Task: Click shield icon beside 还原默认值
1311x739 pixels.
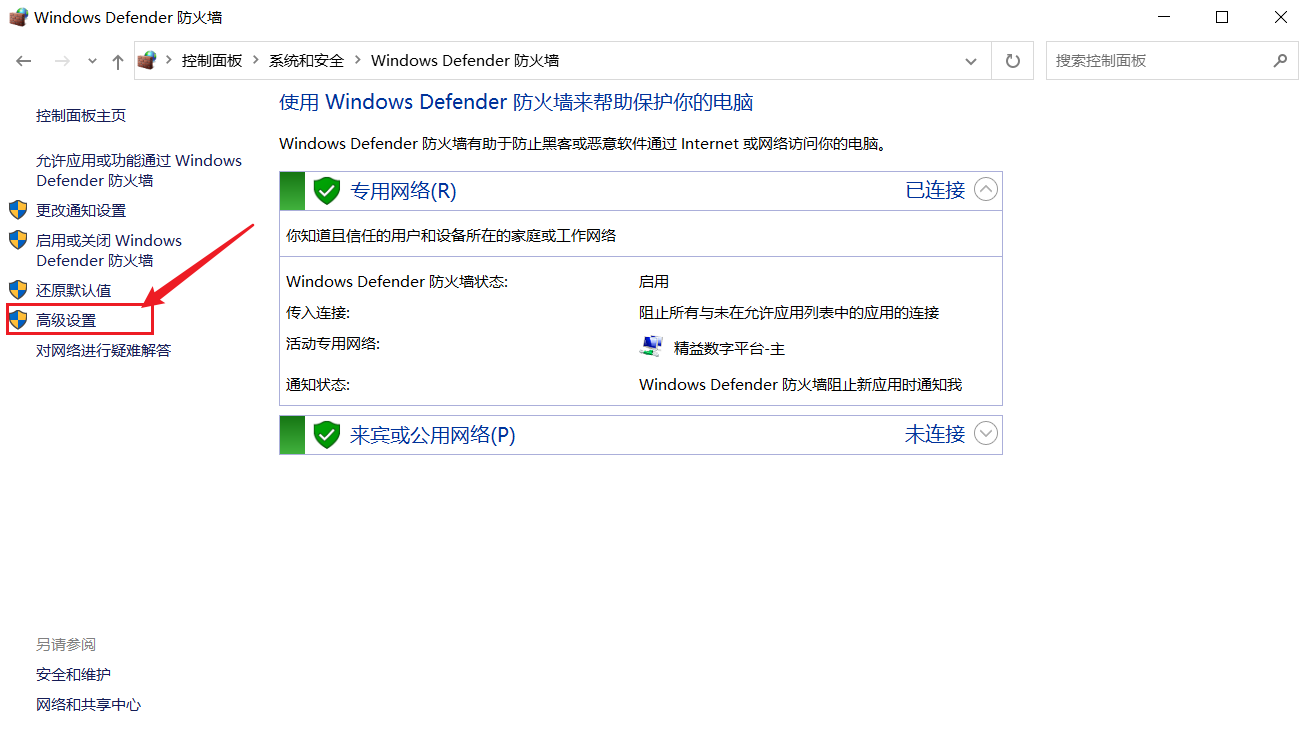Action: (18, 290)
